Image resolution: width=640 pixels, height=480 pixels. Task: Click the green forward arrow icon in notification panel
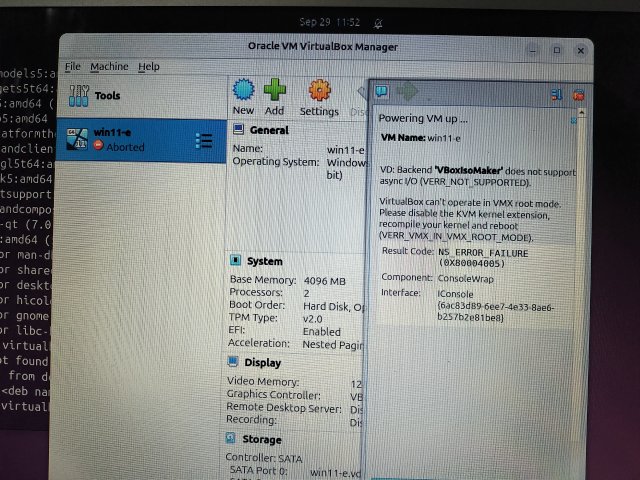point(408,93)
